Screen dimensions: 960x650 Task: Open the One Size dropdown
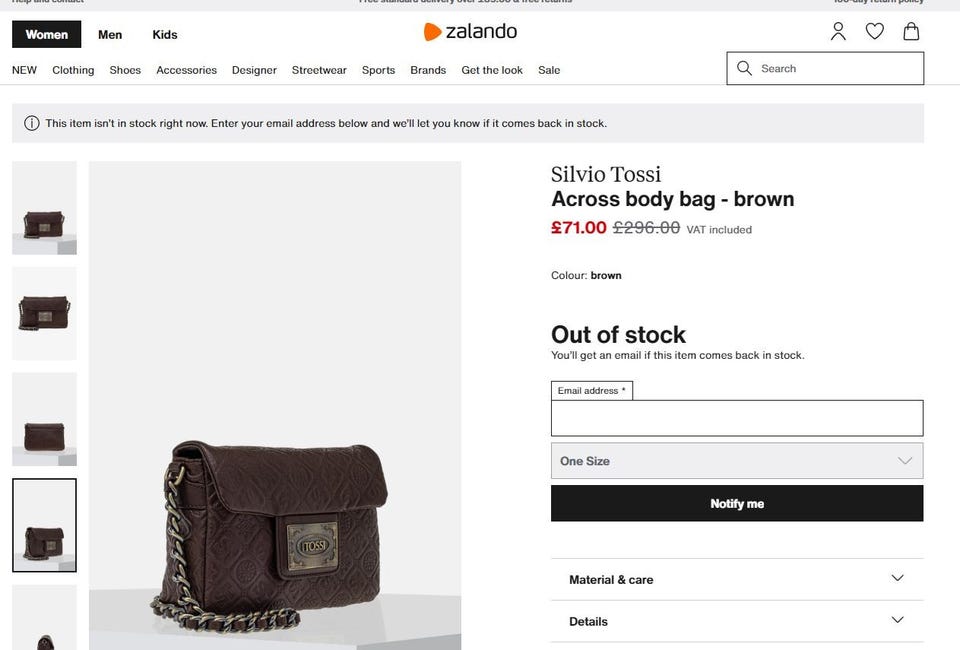click(x=736, y=461)
